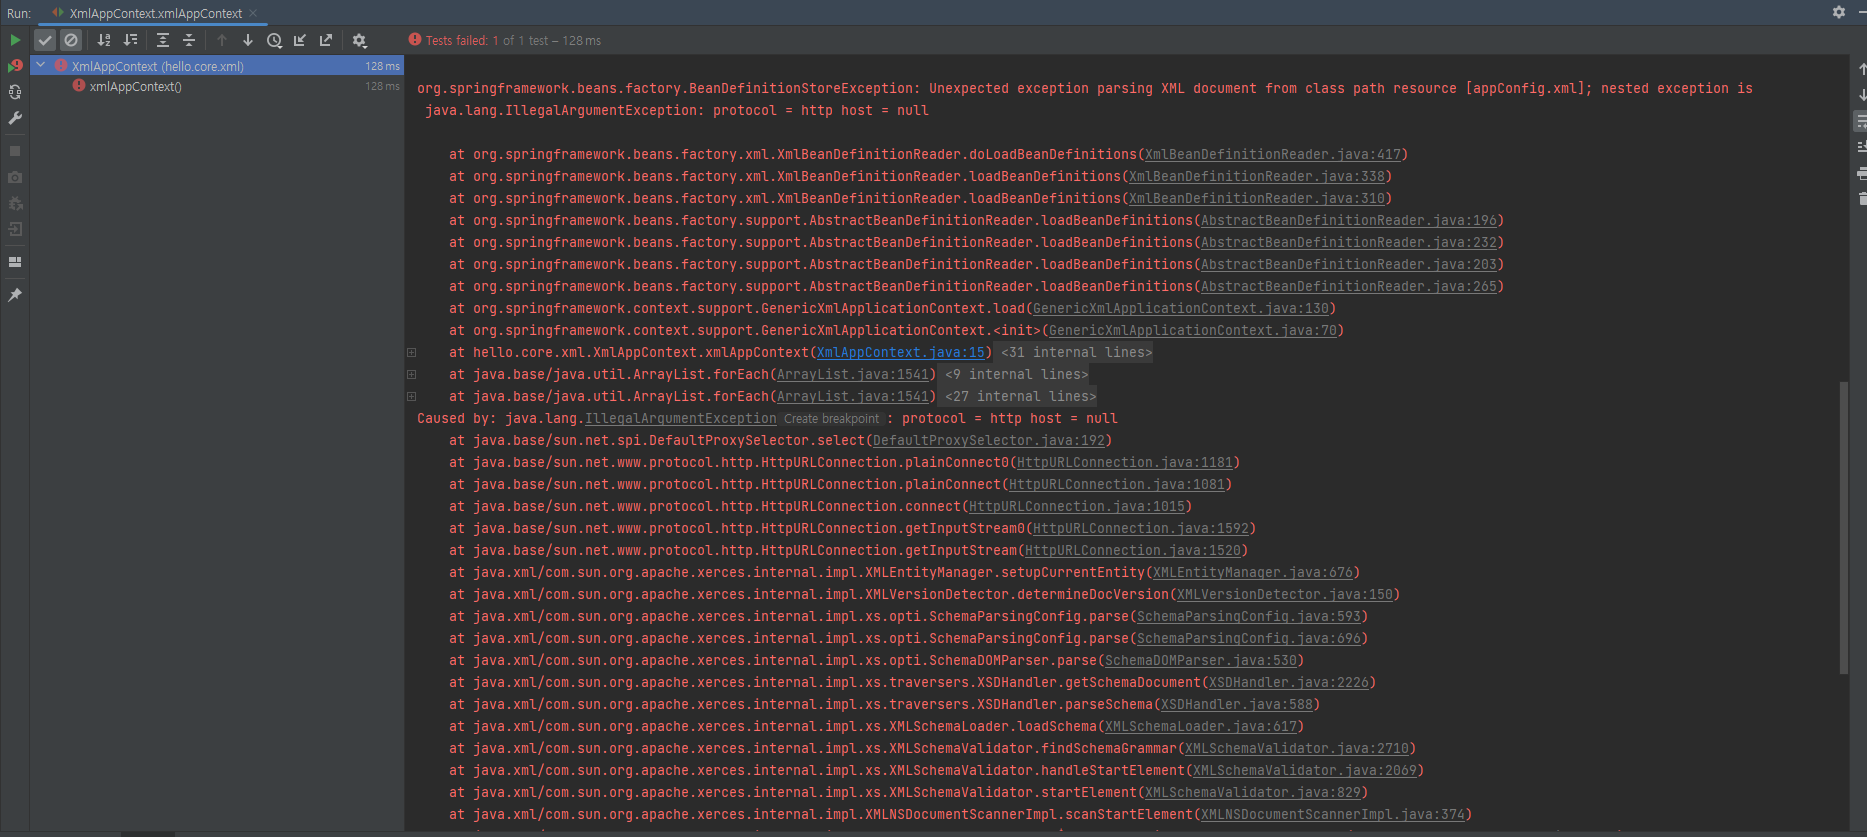
Task: Expand fold beside XmlAppContext.java:15 line
Action: tap(411, 352)
